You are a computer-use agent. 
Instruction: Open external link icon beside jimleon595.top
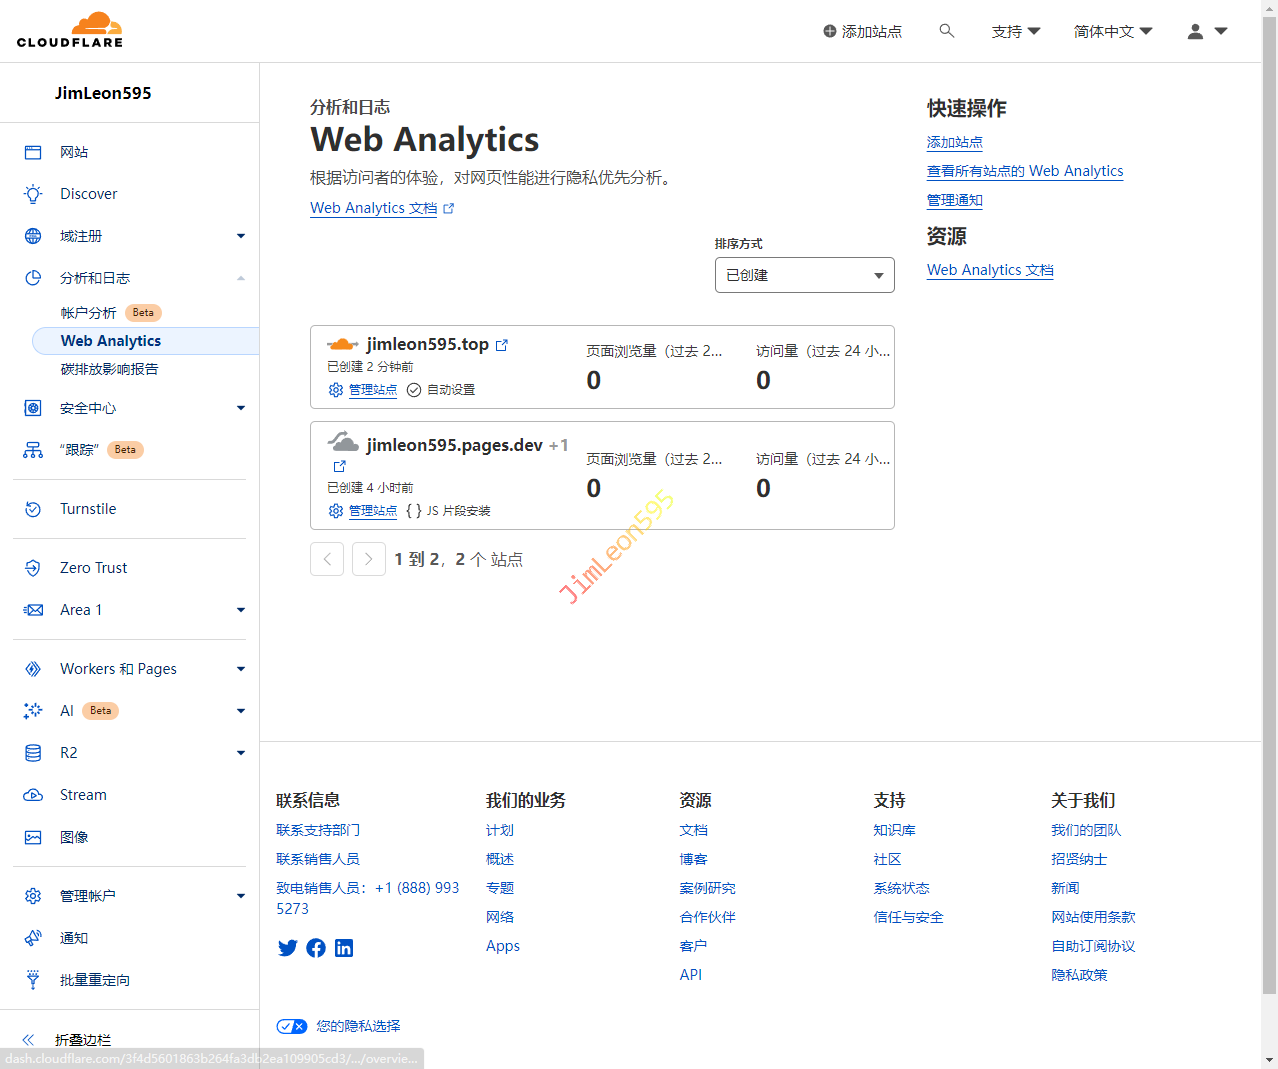tap(502, 345)
